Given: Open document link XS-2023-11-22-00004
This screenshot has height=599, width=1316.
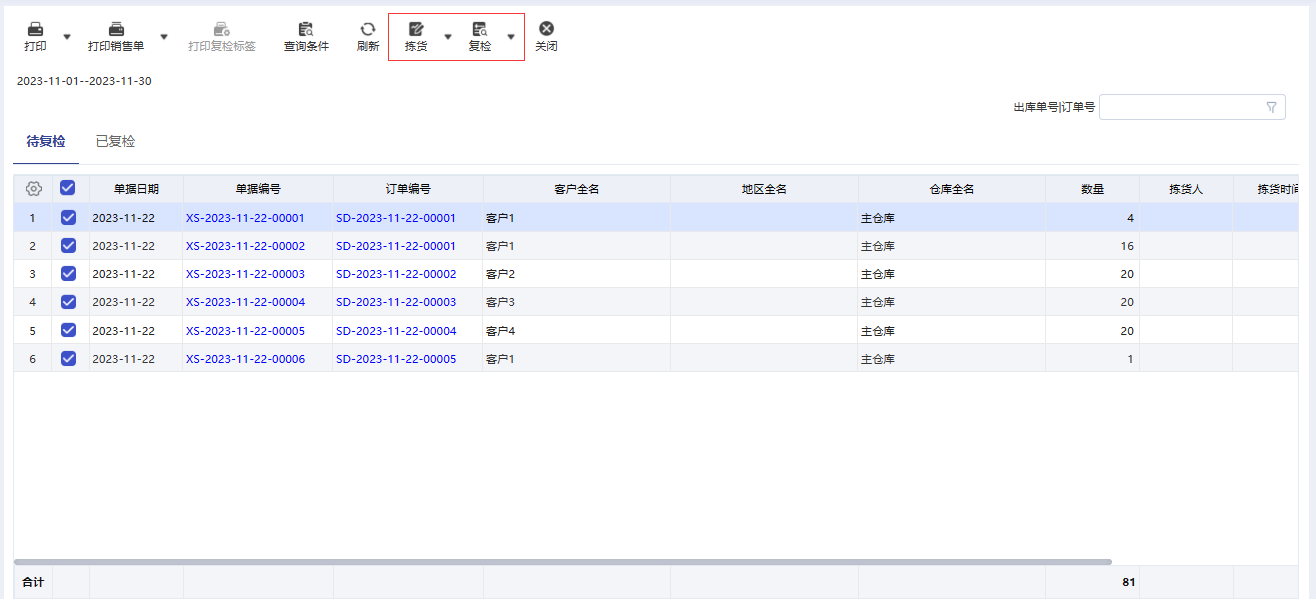Looking at the screenshot, I should click(245, 302).
